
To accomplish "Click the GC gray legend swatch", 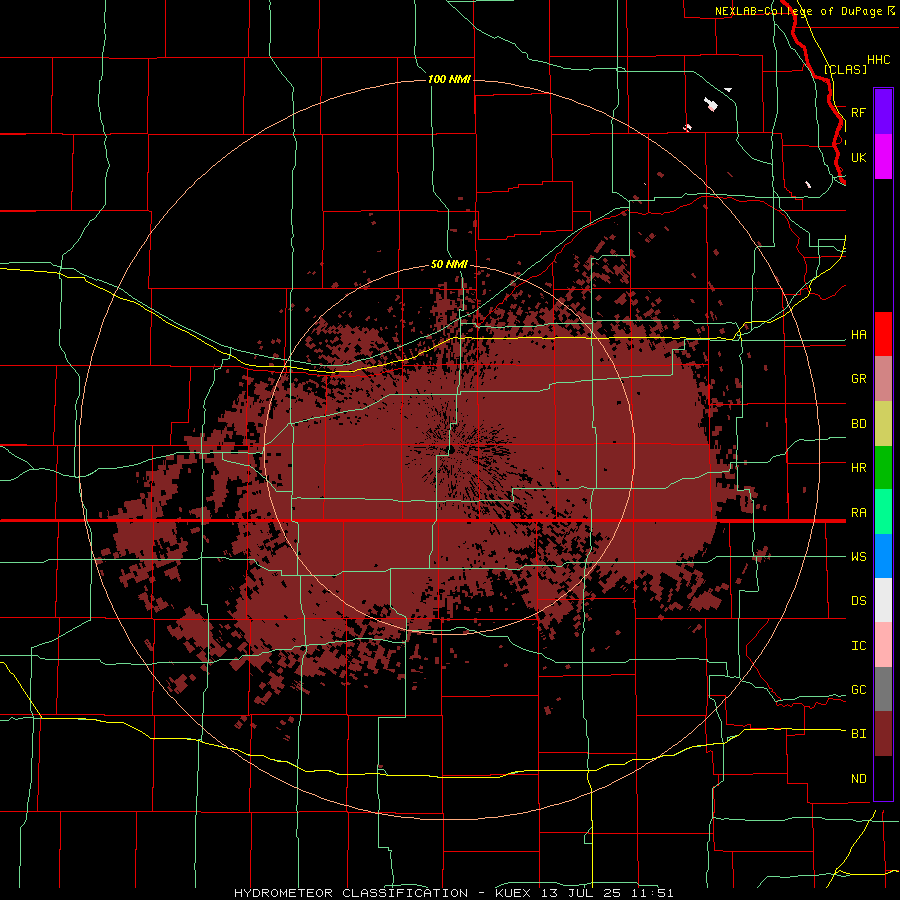I will (883, 689).
